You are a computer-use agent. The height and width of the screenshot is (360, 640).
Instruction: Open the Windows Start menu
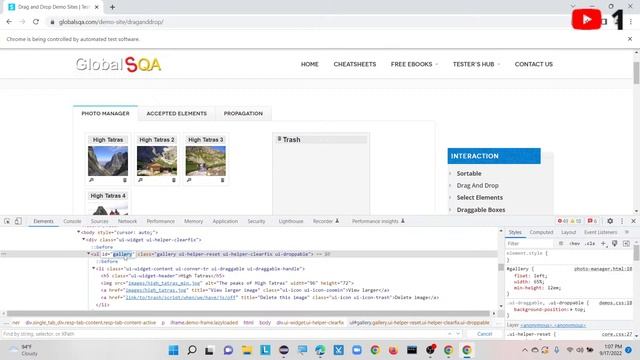(x=173, y=350)
